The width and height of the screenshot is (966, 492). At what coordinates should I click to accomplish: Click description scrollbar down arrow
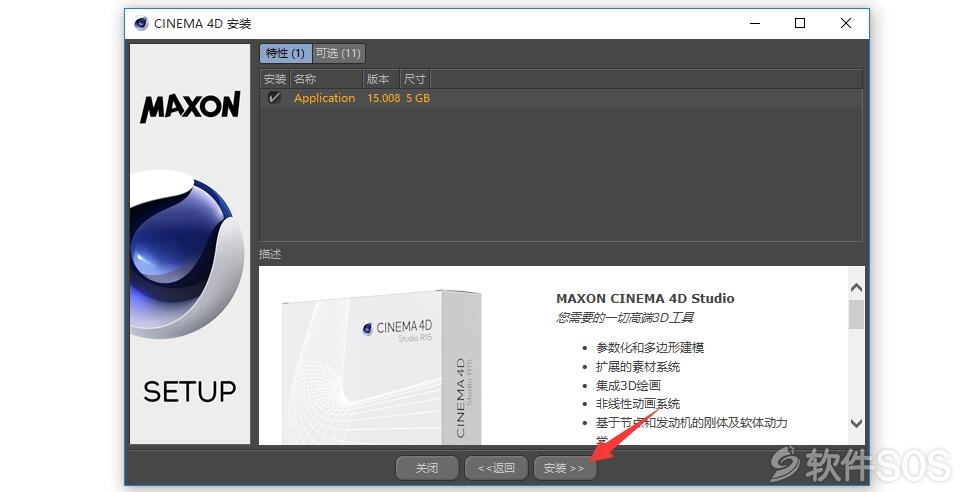856,423
